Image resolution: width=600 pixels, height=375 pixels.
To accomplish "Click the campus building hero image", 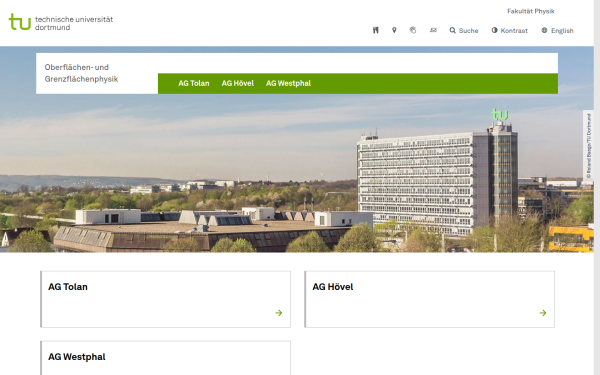I will (297, 172).
